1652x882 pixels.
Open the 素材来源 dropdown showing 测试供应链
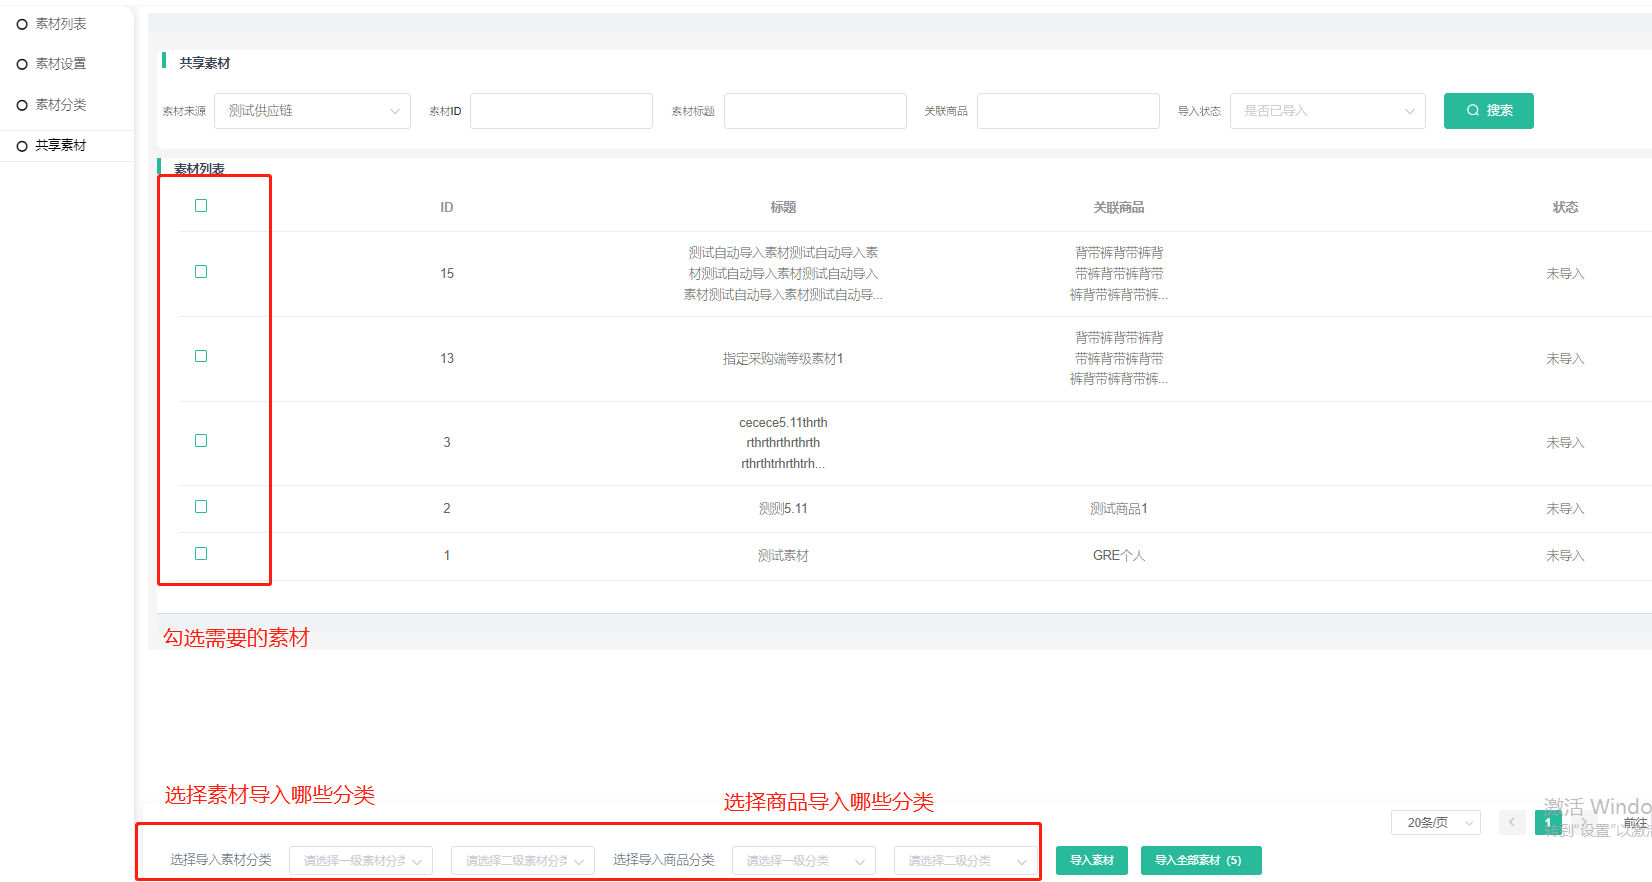tap(312, 111)
